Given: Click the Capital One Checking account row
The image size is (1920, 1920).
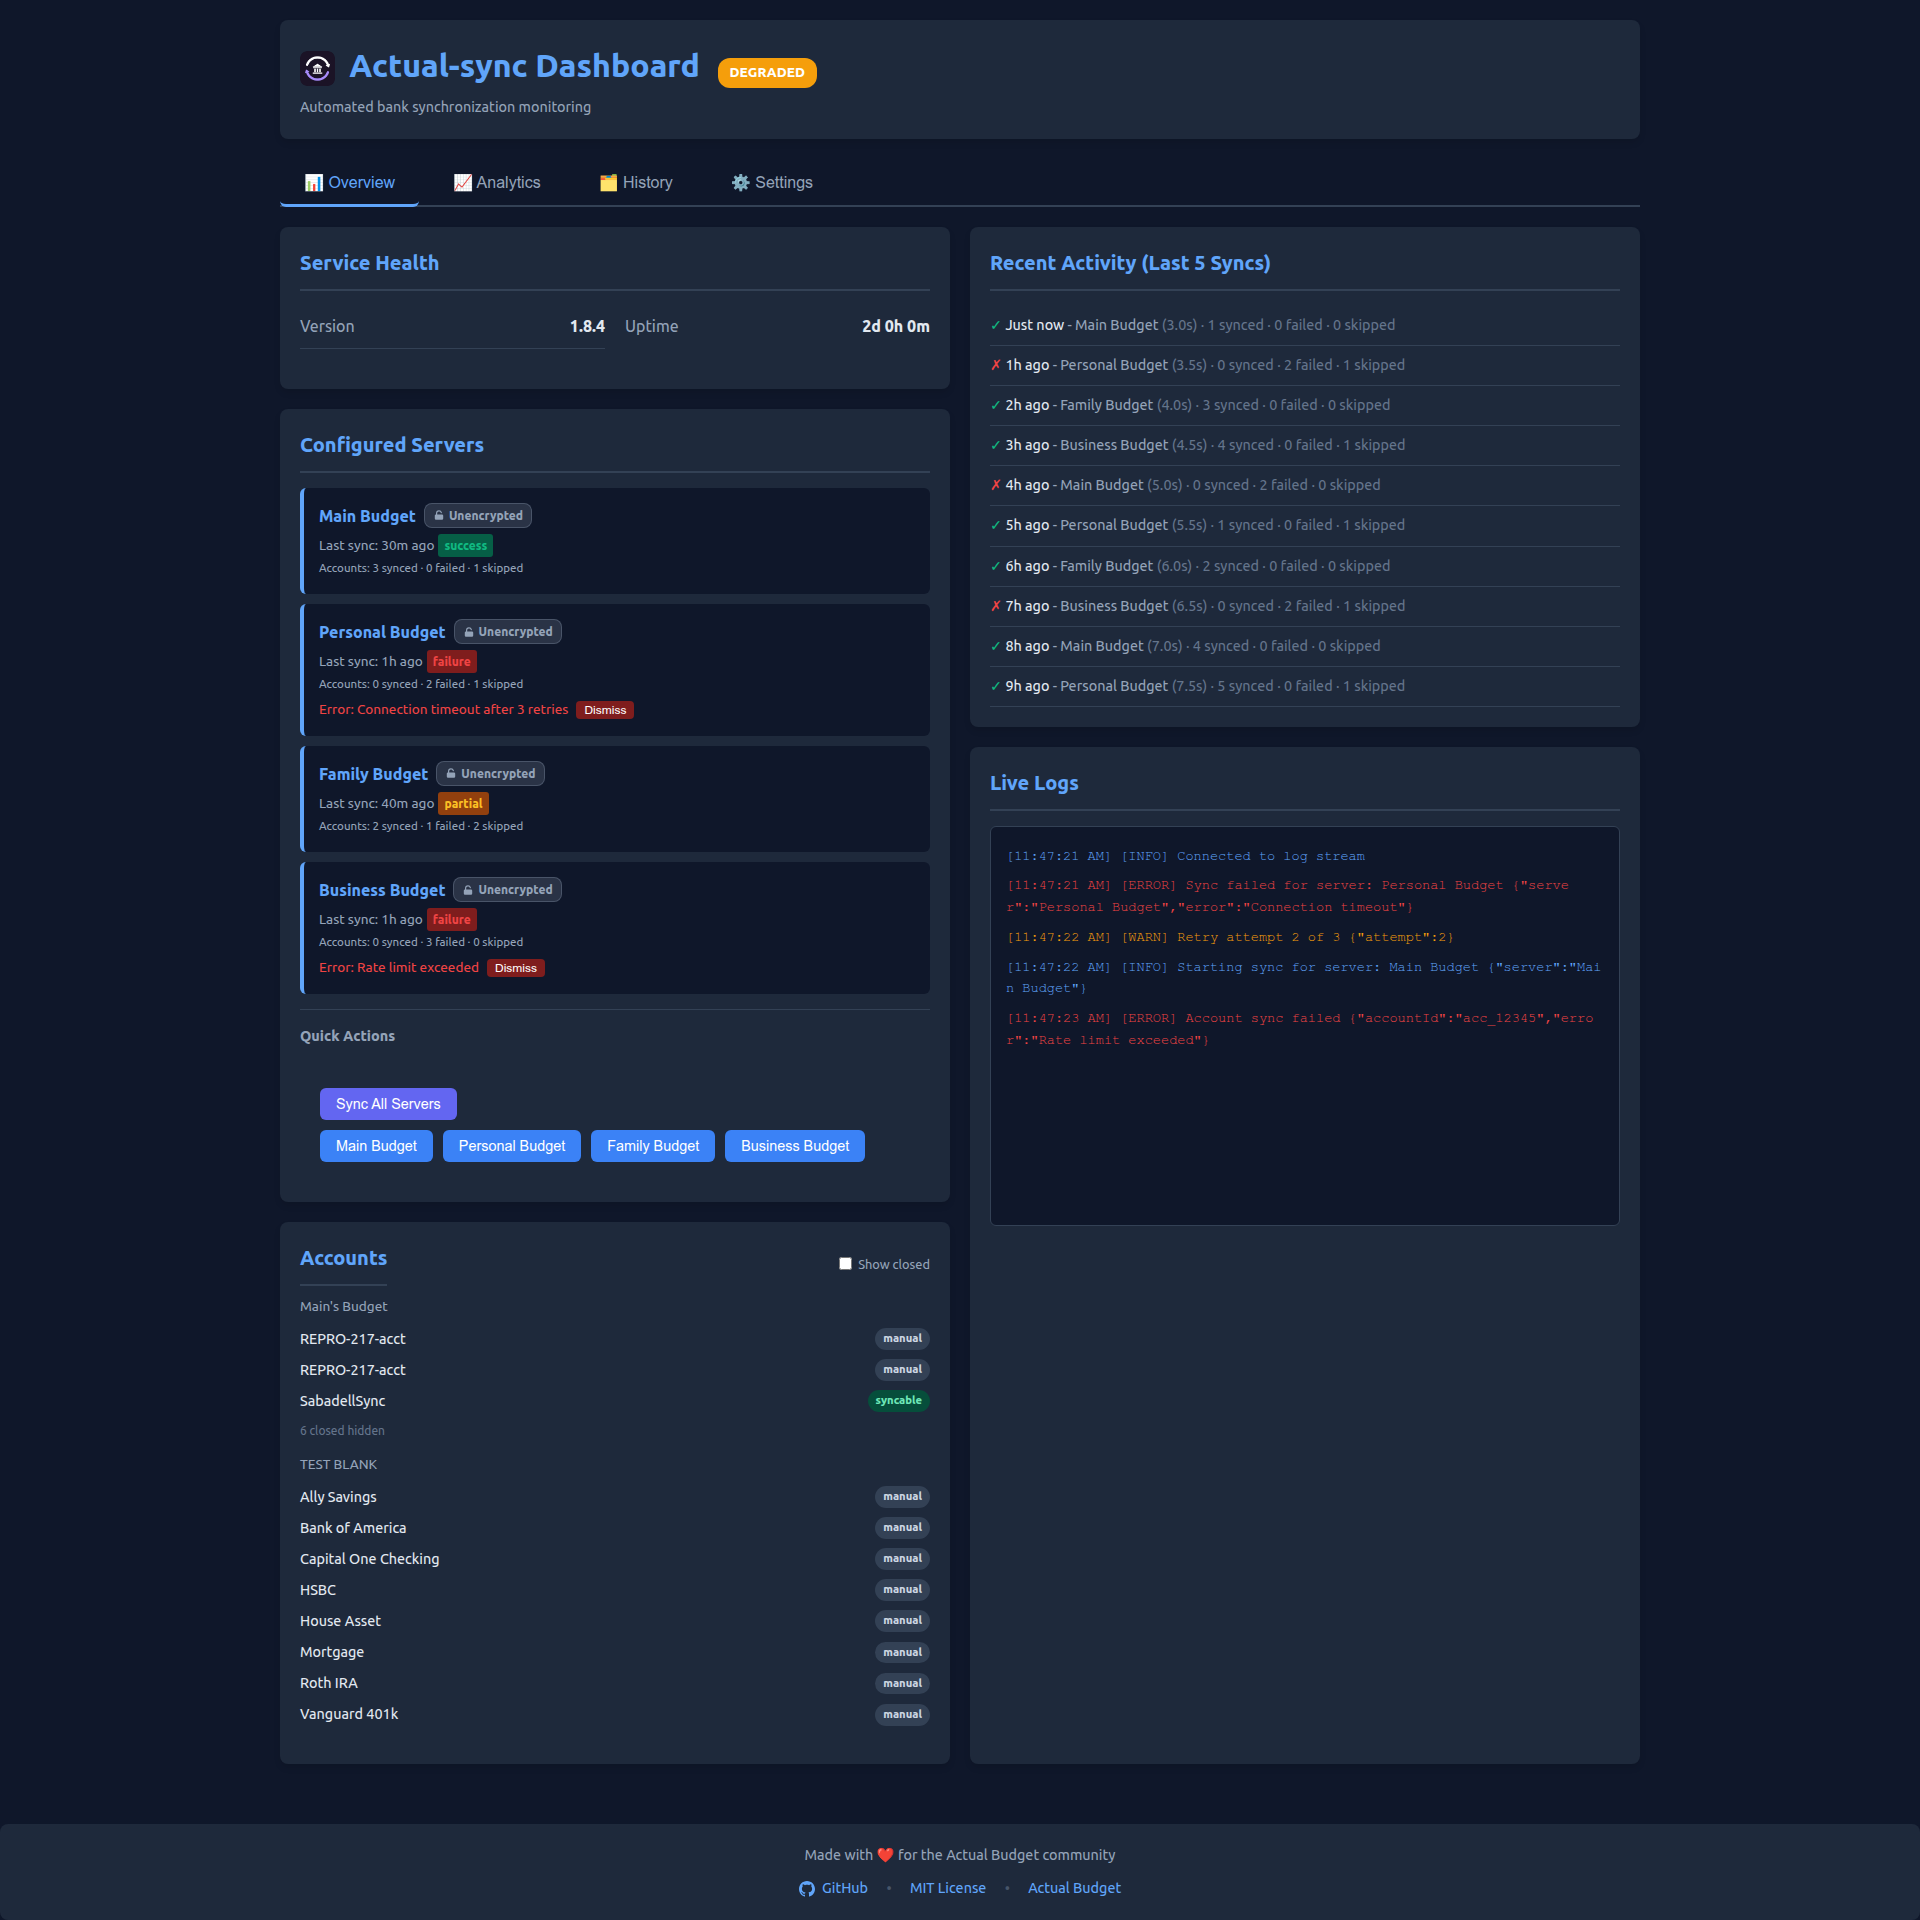Looking at the screenshot, I should point(615,1559).
